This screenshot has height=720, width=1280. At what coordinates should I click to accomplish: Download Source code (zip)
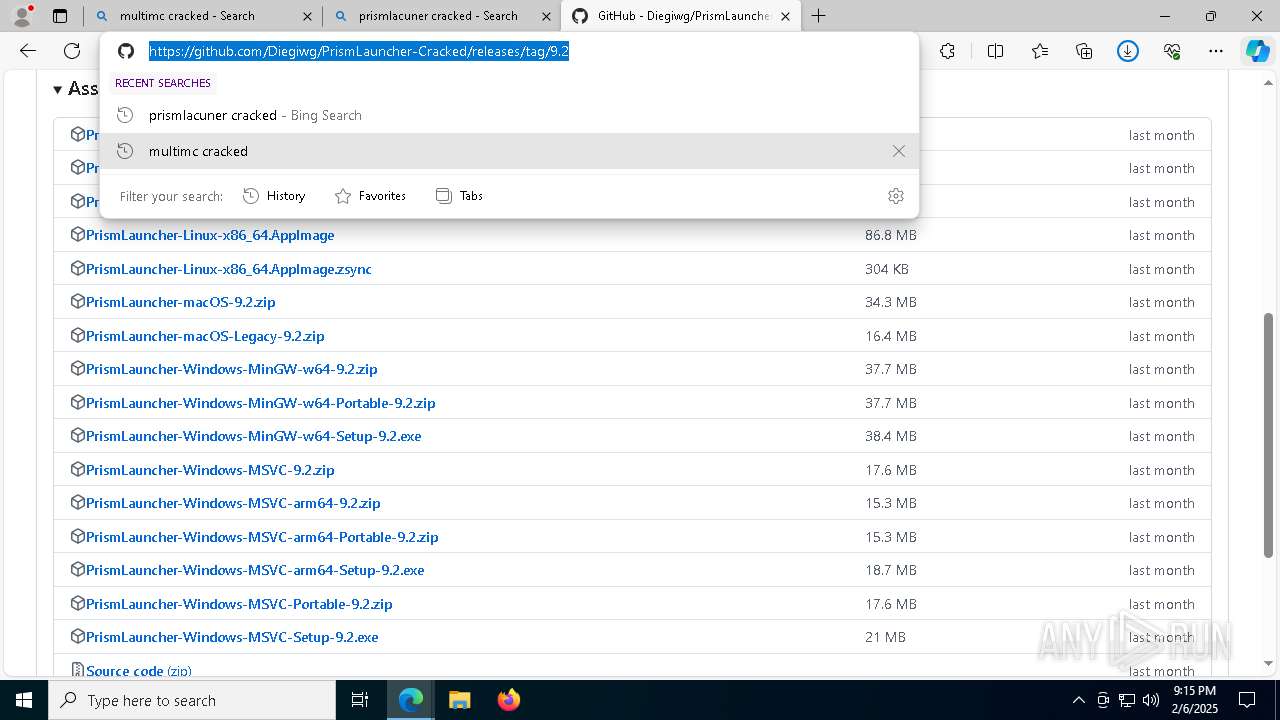(138, 671)
